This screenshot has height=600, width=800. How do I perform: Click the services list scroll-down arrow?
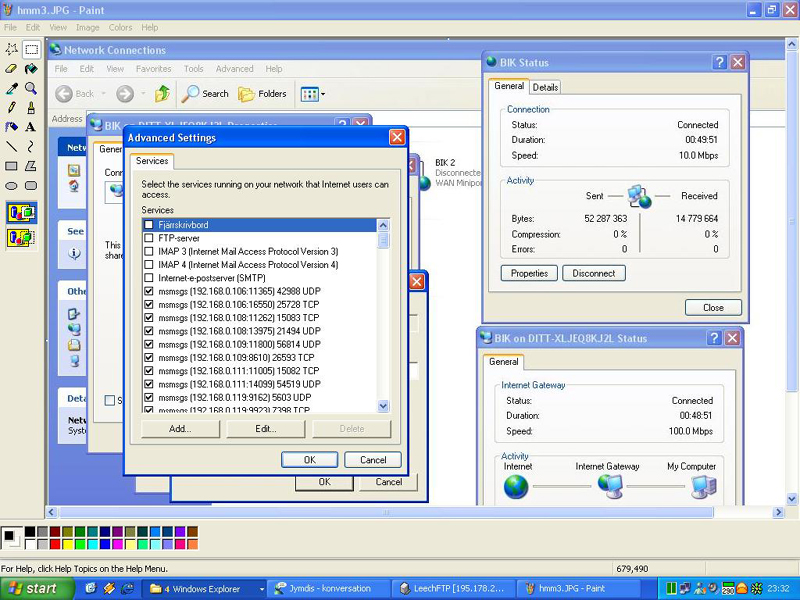pos(383,406)
